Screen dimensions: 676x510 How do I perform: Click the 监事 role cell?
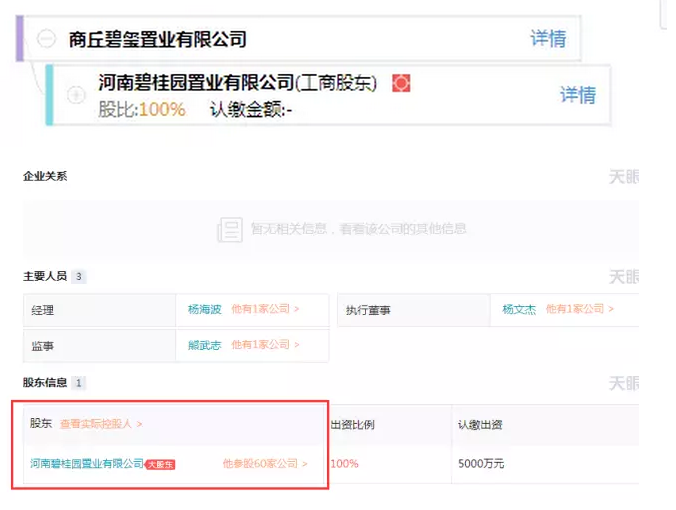100,346
